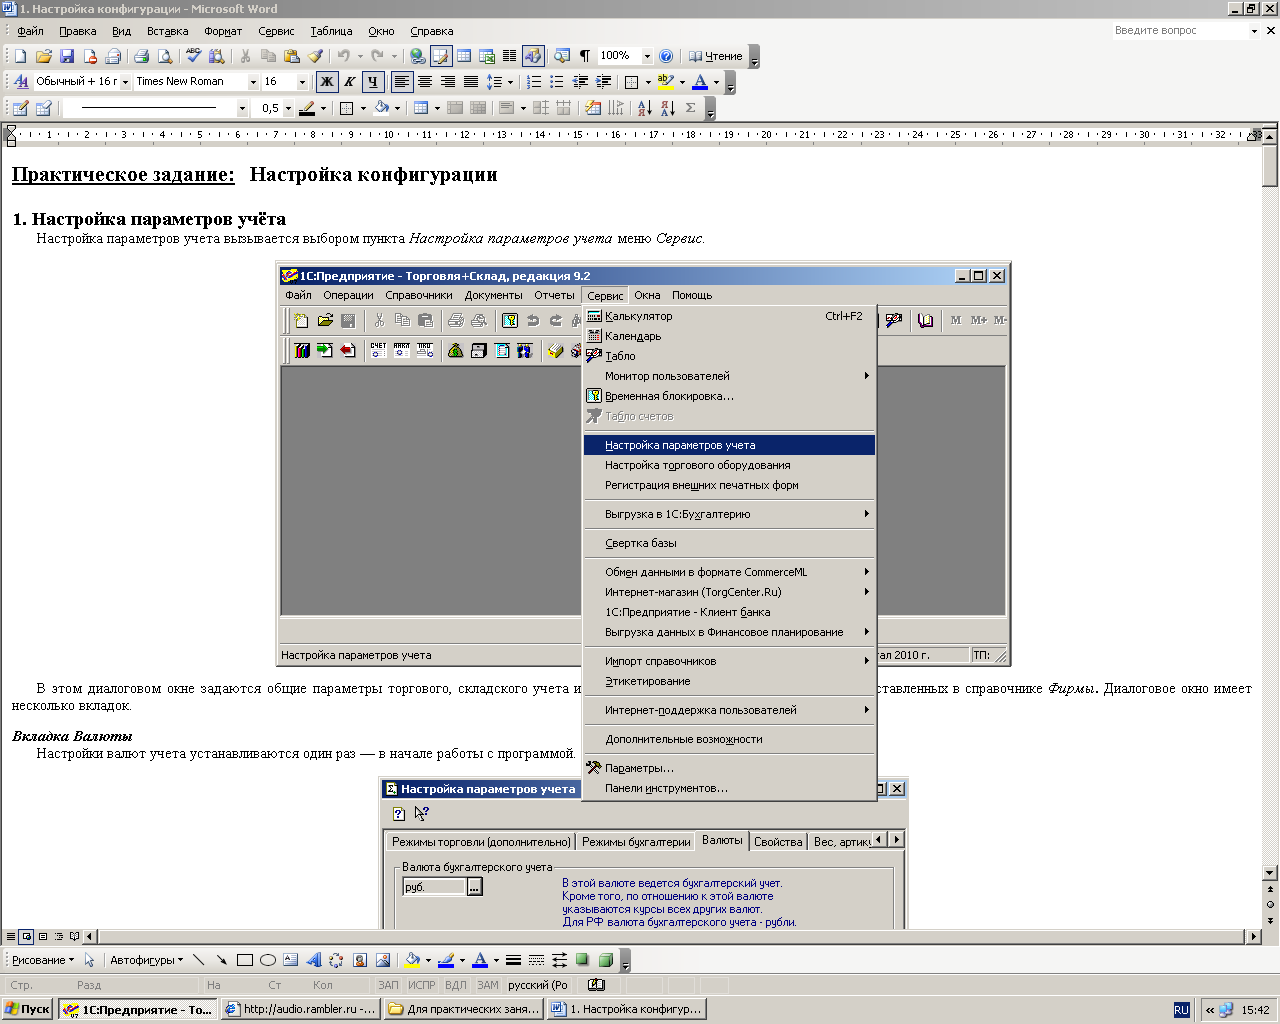Click the ИСПР status bar indicator
This screenshot has width=1280, height=1024.
(422, 985)
